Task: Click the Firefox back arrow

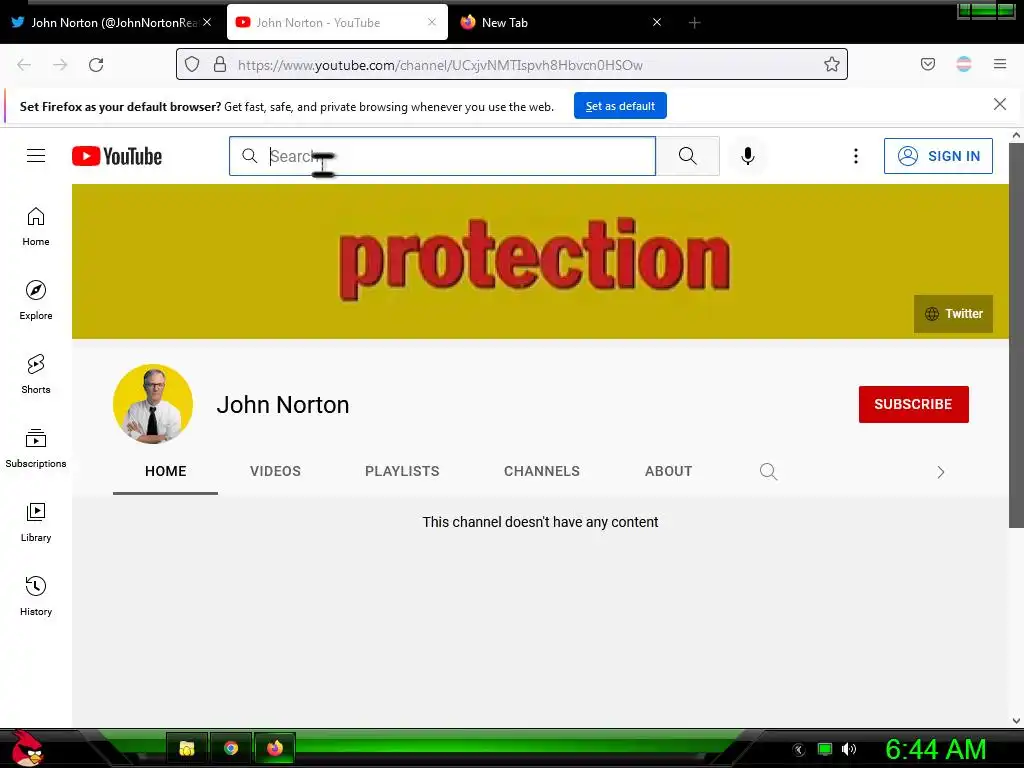Action: pyautogui.click(x=24, y=65)
